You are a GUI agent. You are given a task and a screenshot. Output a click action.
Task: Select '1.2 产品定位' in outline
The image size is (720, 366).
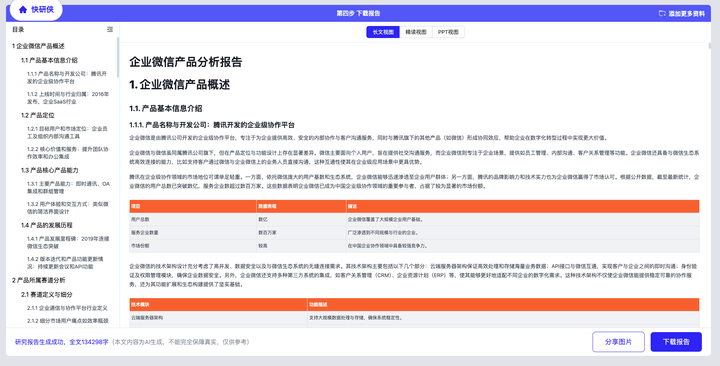tap(38, 115)
